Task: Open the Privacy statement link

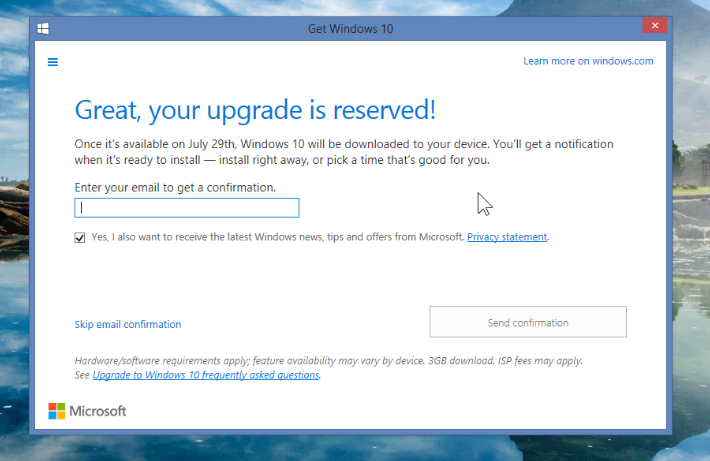Action: click(x=507, y=237)
